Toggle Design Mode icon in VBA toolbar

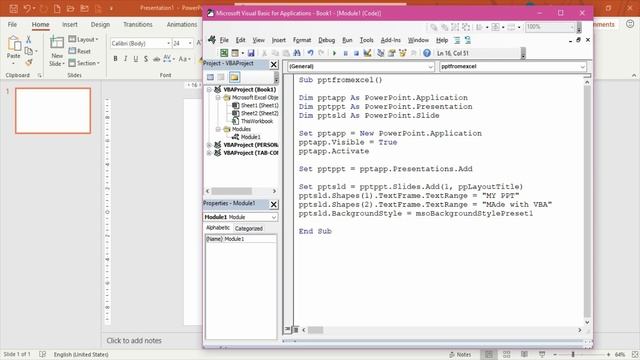pos(367,53)
